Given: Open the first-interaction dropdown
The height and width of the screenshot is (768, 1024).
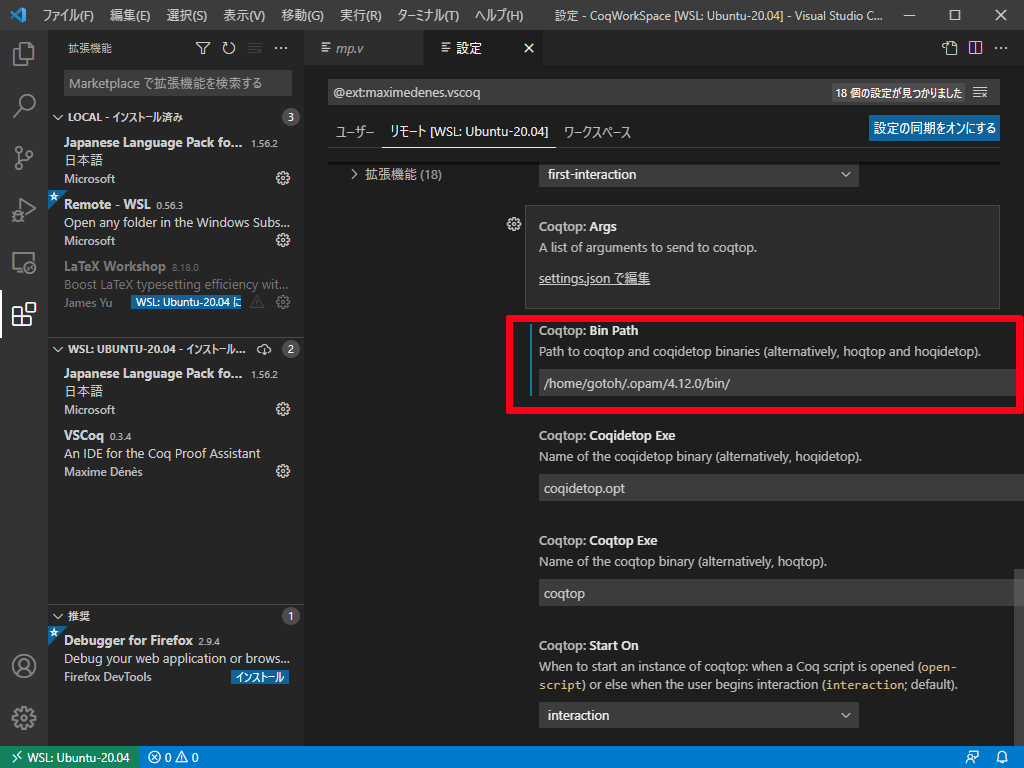Looking at the screenshot, I should pos(698,174).
